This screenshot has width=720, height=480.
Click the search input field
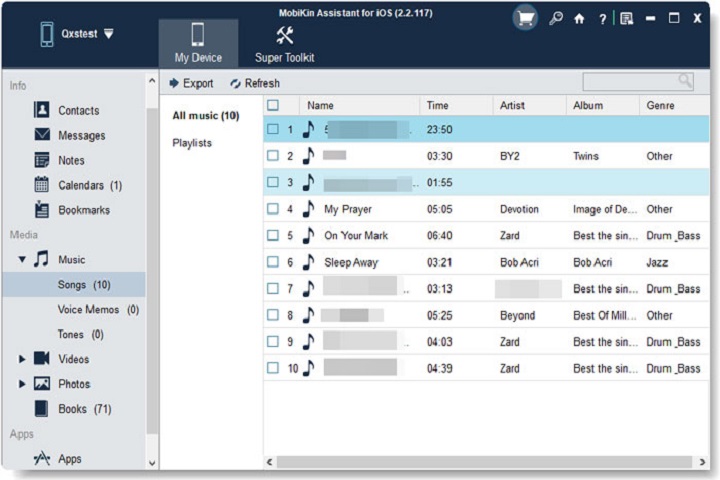pos(630,82)
